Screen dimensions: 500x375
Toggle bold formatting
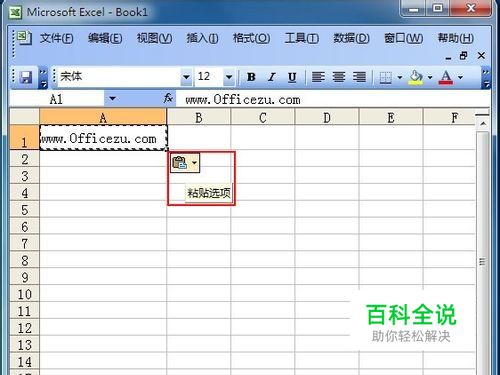point(251,77)
